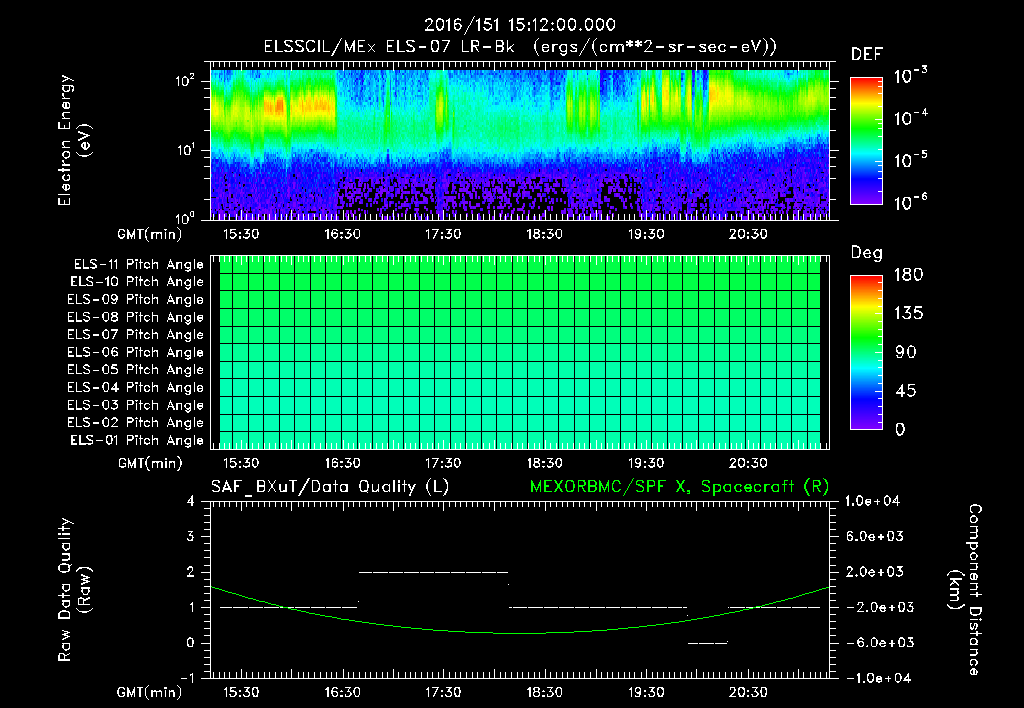Click the 1.0e+04 distance axis value
Screen dimensions: 1024x708
point(872,501)
